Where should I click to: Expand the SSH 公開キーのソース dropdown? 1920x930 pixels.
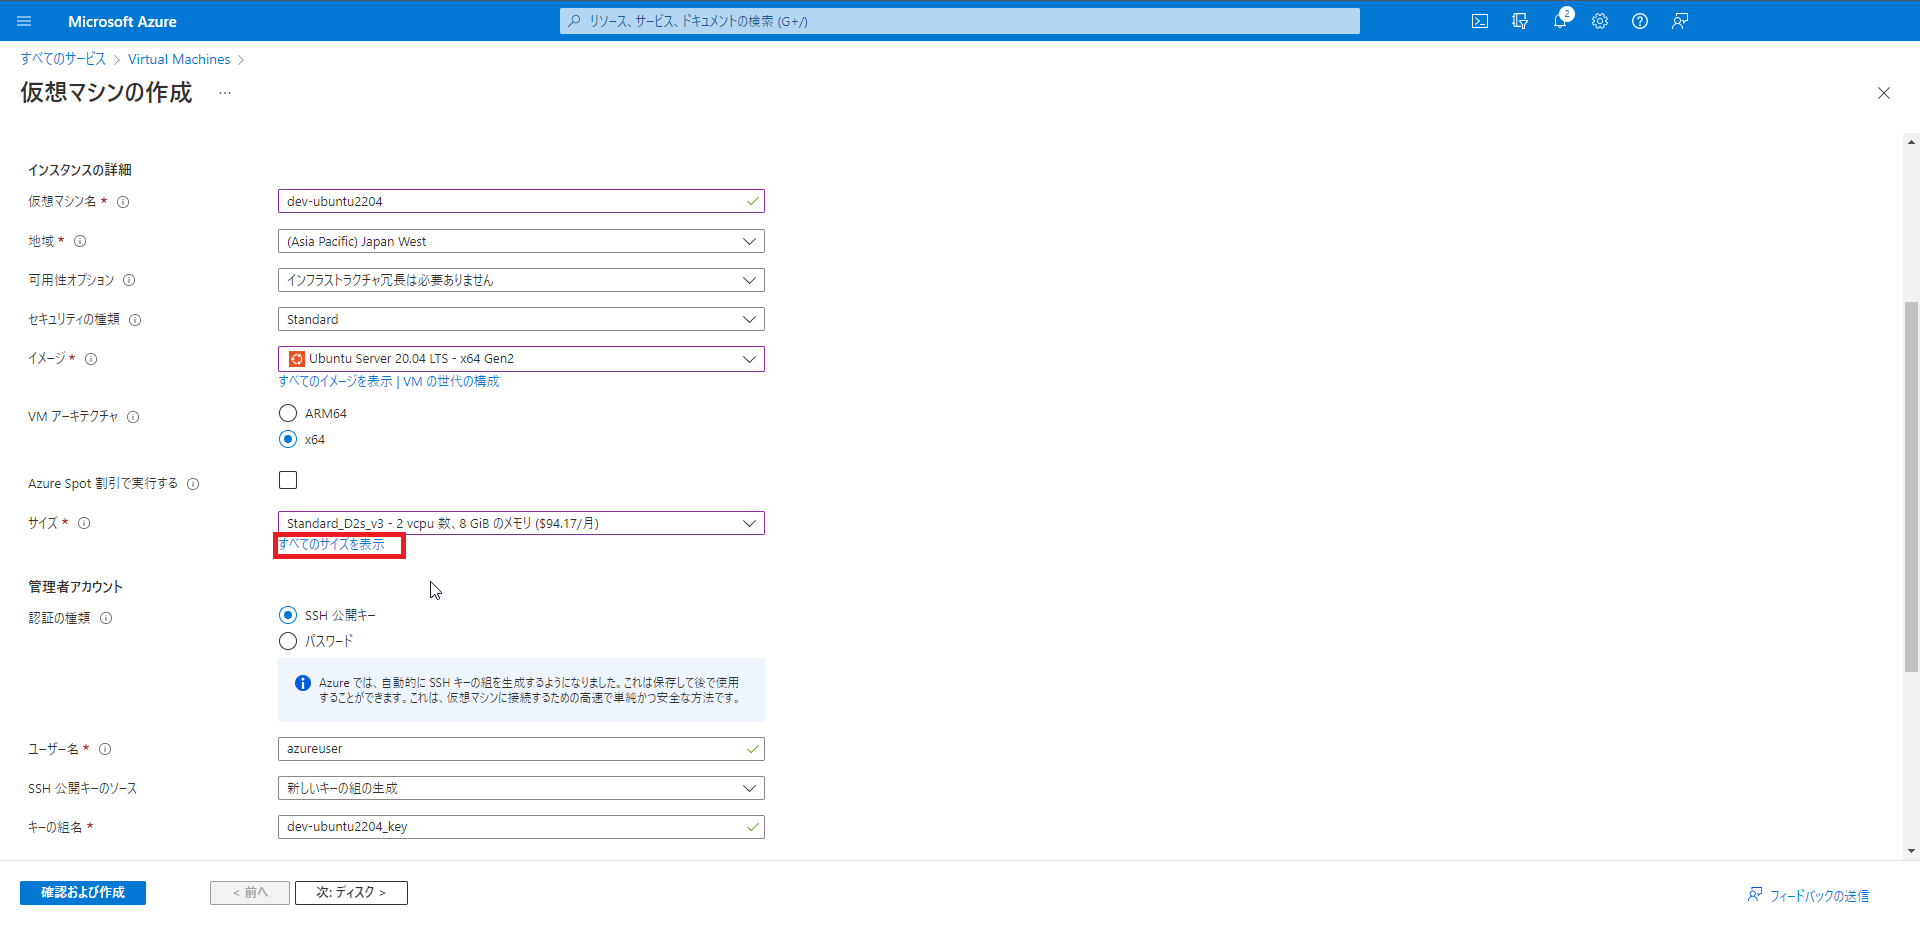tap(521, 788)
